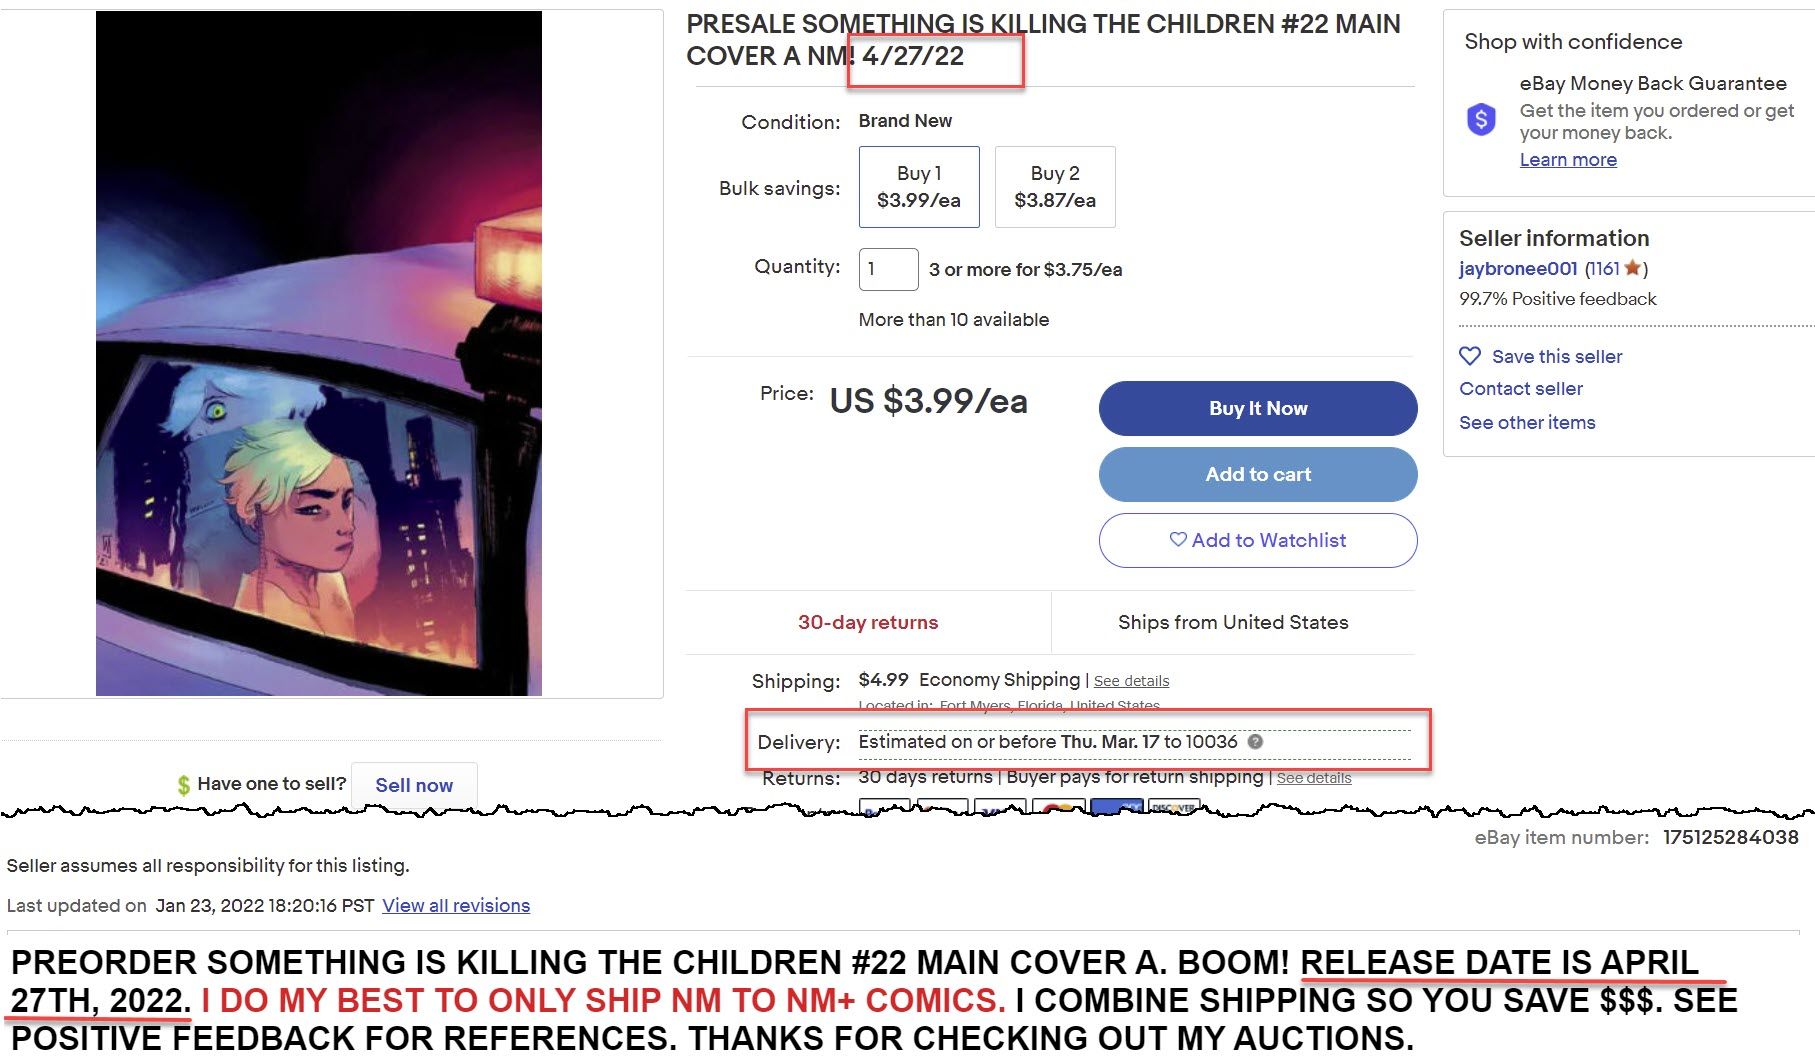Open See details for returns
Viewport: 1815px width, 1057px height.
[x=1314, y=778]
